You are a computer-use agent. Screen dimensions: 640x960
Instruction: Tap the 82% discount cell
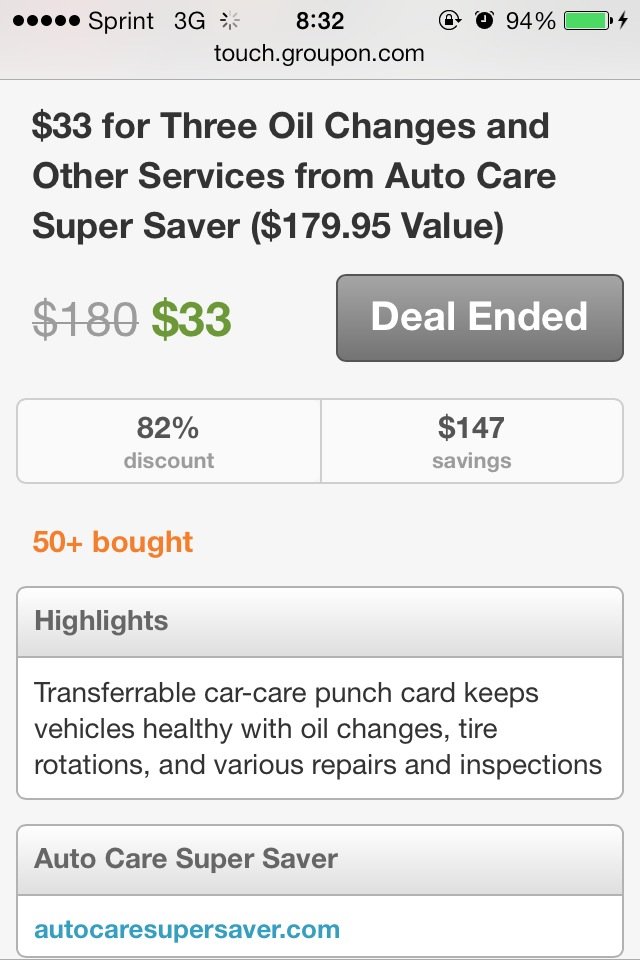coord(169,441)
